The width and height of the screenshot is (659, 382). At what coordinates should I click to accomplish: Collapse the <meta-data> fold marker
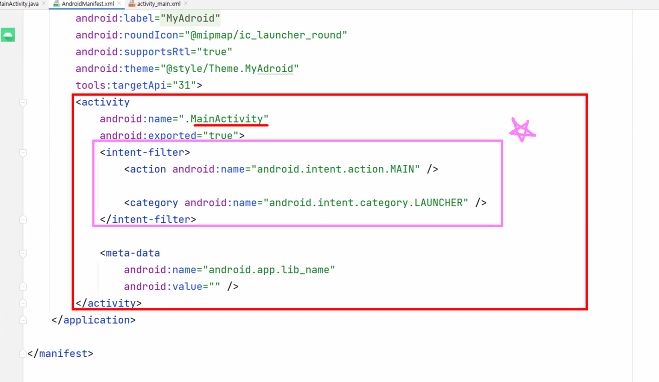point(23,253)
